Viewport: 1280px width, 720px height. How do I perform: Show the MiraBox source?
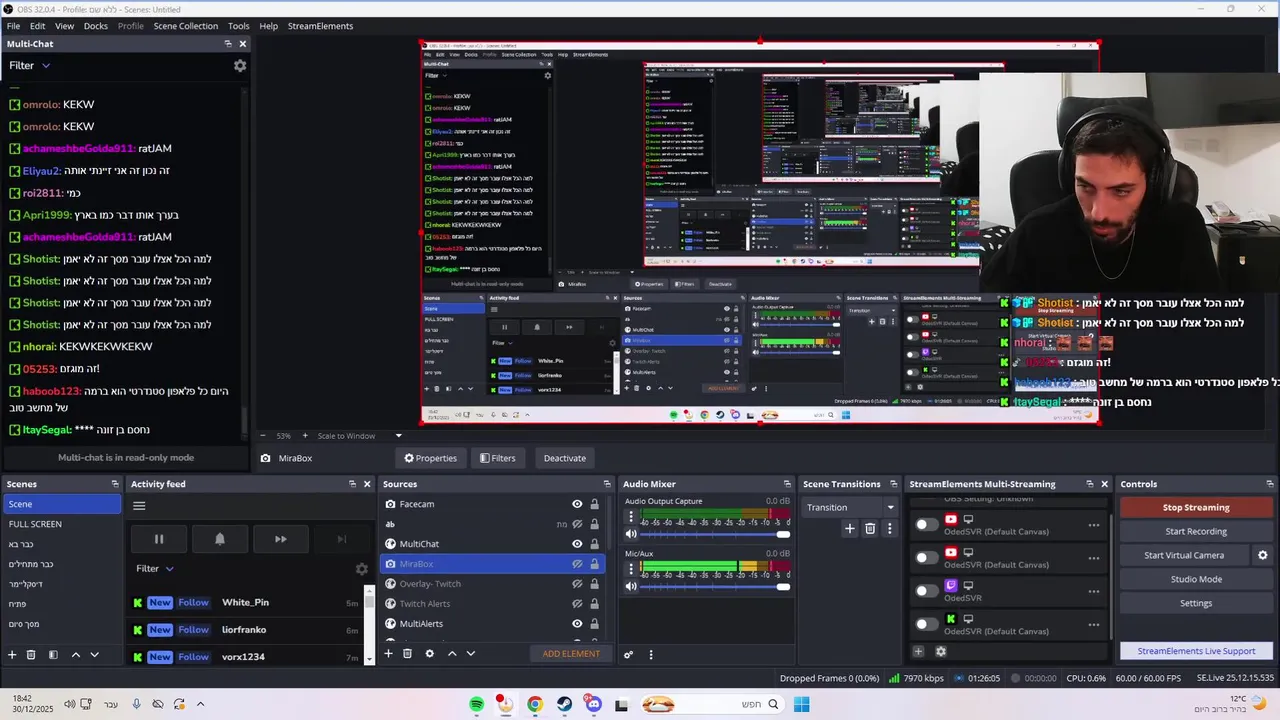pos(577,564)
